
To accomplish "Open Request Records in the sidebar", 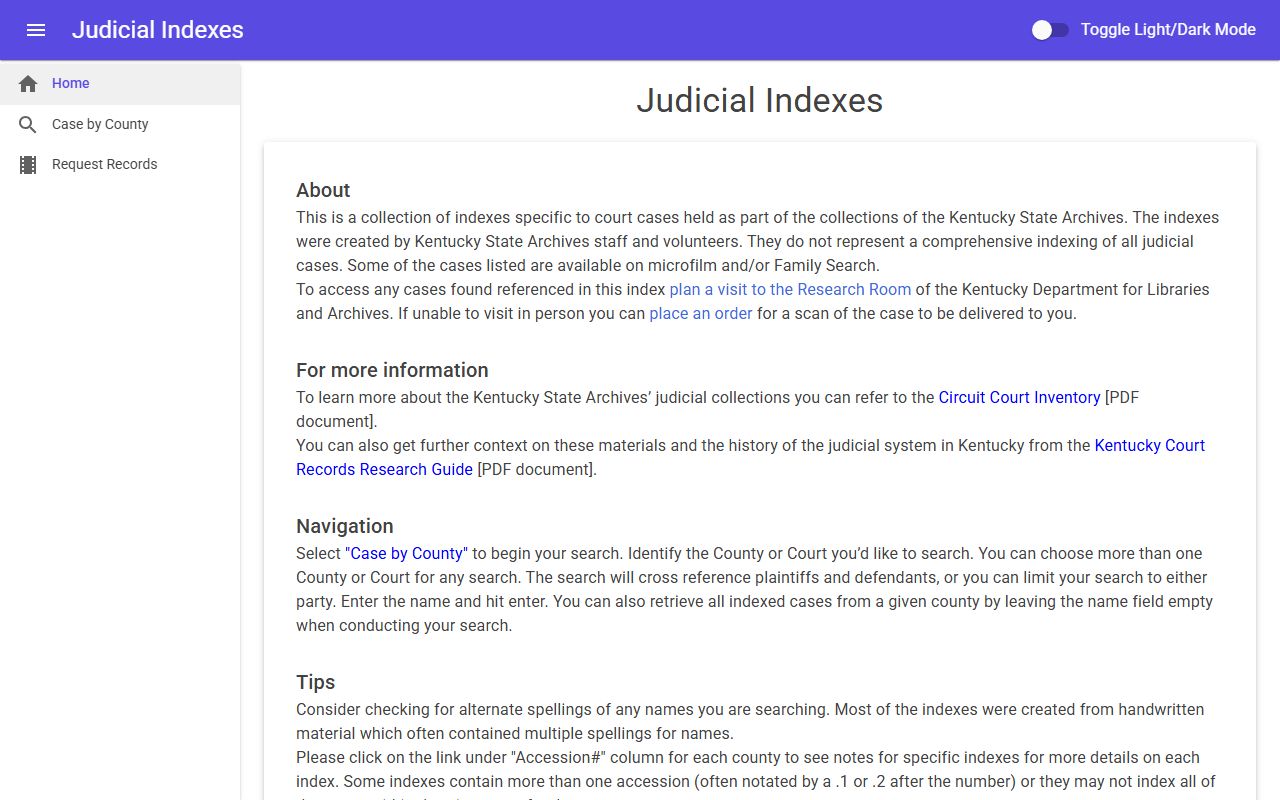I will click(x=120, y=165).
